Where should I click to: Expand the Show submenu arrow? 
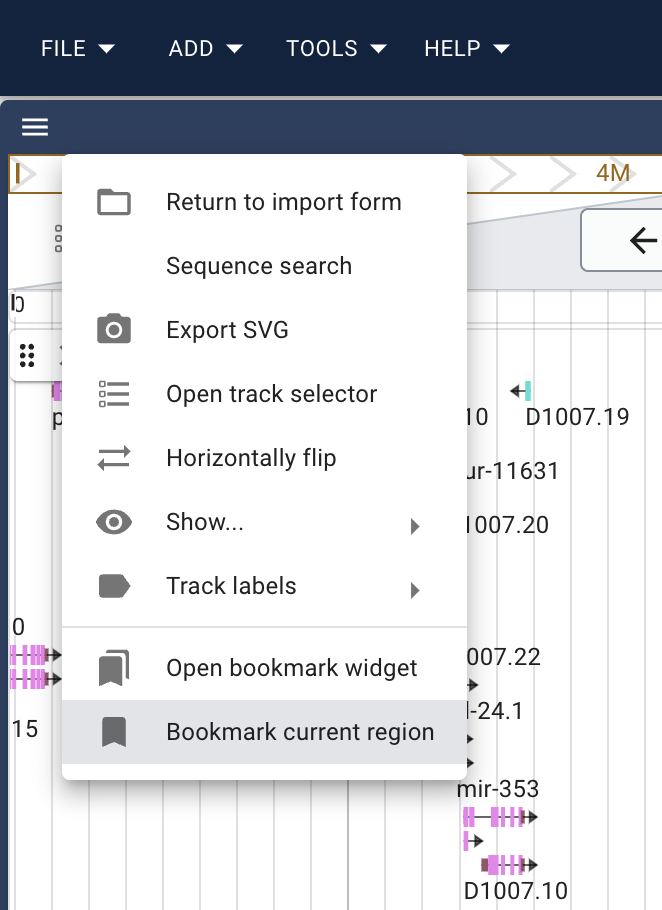point(415,526)
